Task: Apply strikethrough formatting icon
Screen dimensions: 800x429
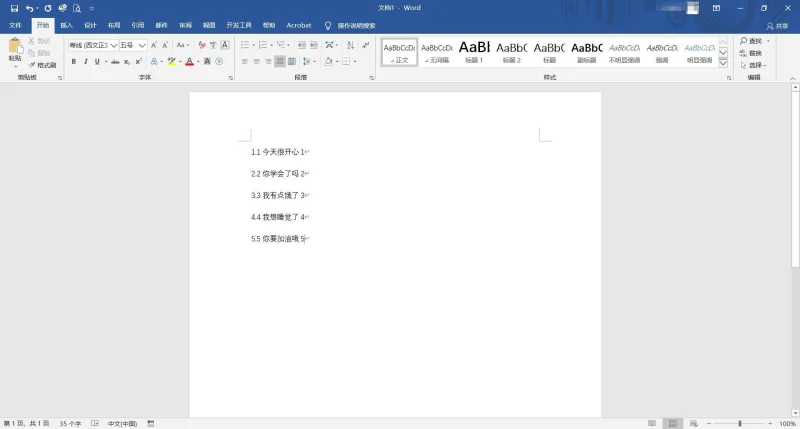Action: pyautogui.click(x=115, y=62)
